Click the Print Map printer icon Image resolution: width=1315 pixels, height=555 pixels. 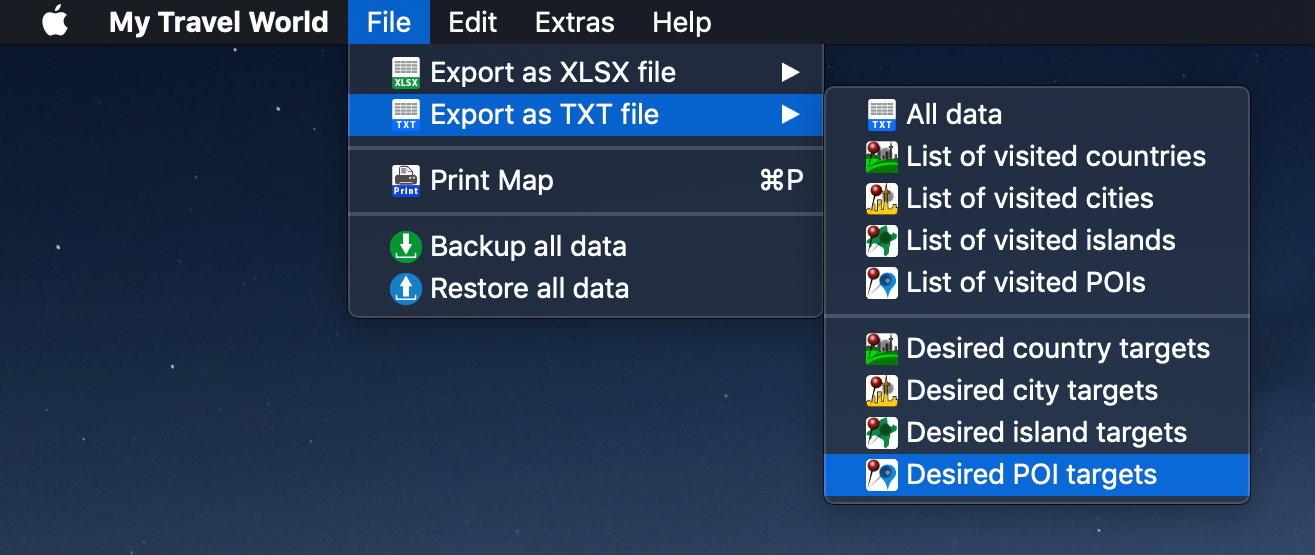tap(406, 181)
